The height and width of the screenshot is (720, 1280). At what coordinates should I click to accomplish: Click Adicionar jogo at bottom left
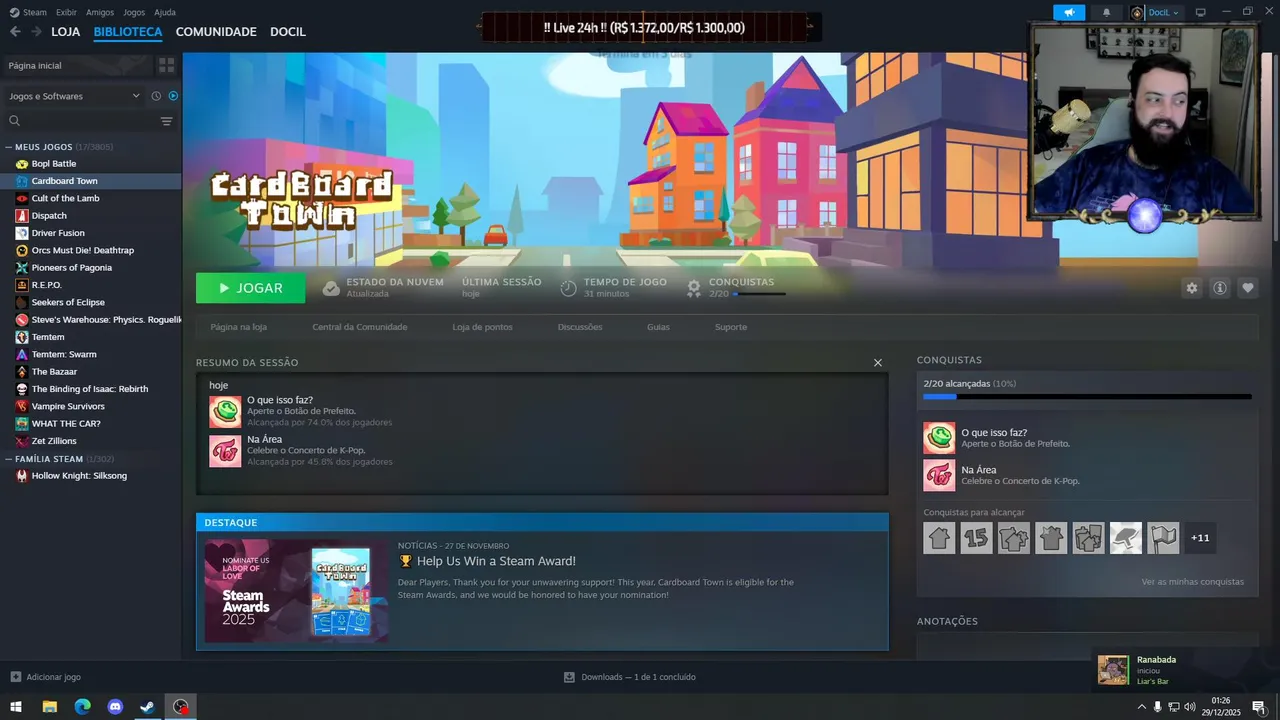[45, 677]
